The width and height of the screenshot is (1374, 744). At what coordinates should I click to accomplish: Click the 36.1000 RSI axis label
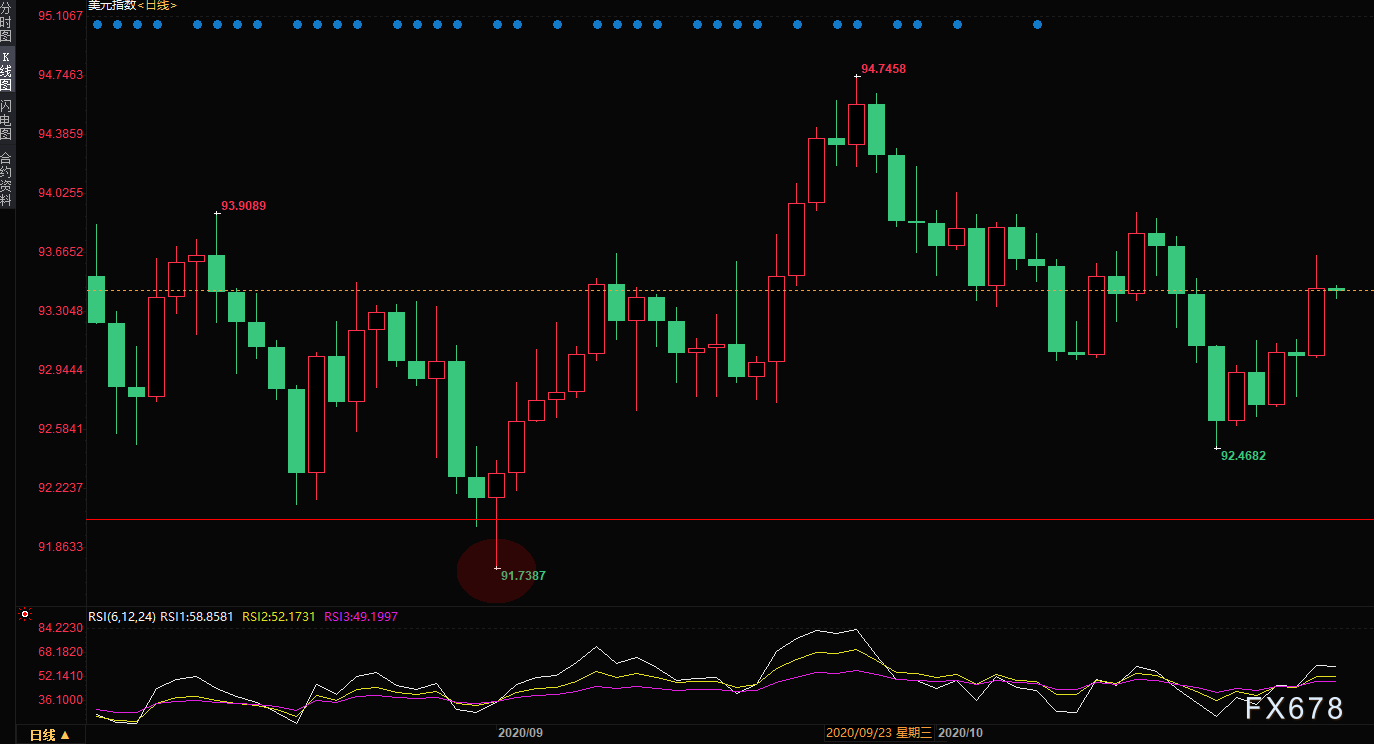(x=60, y=699)
